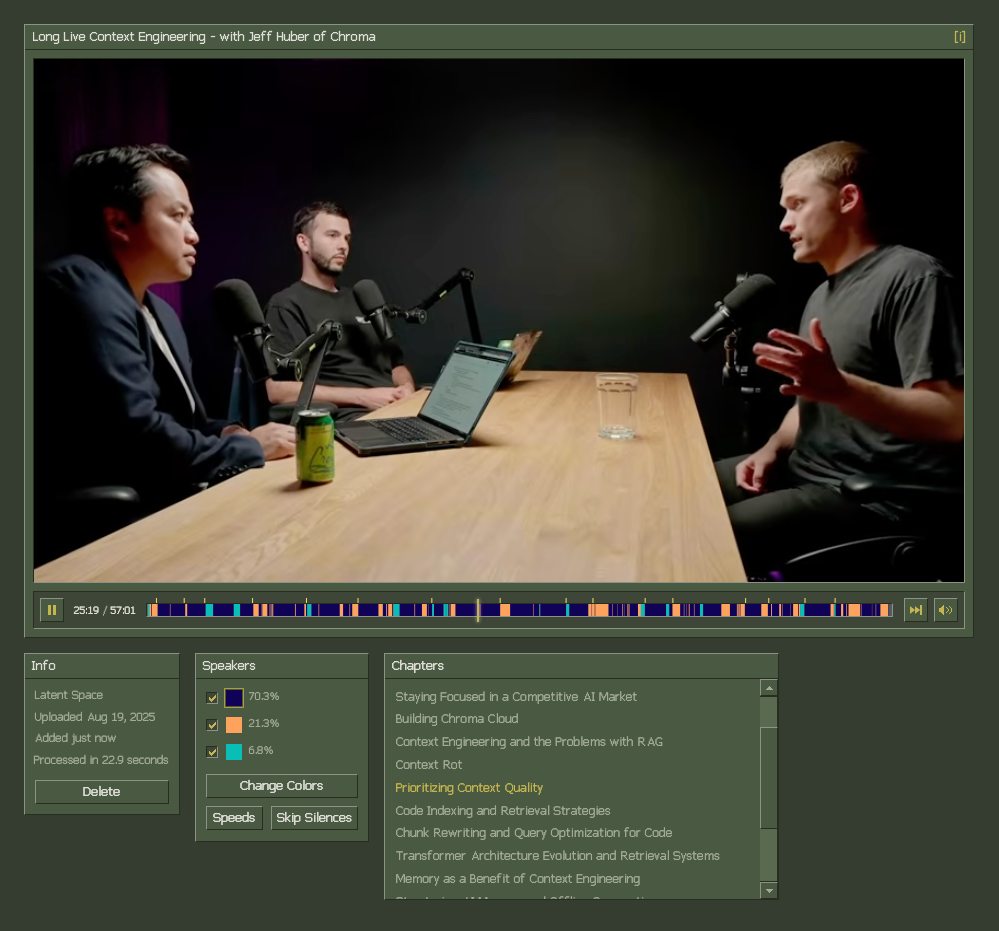
Task: Toggle the Skip Silences button
Action: 314,818
